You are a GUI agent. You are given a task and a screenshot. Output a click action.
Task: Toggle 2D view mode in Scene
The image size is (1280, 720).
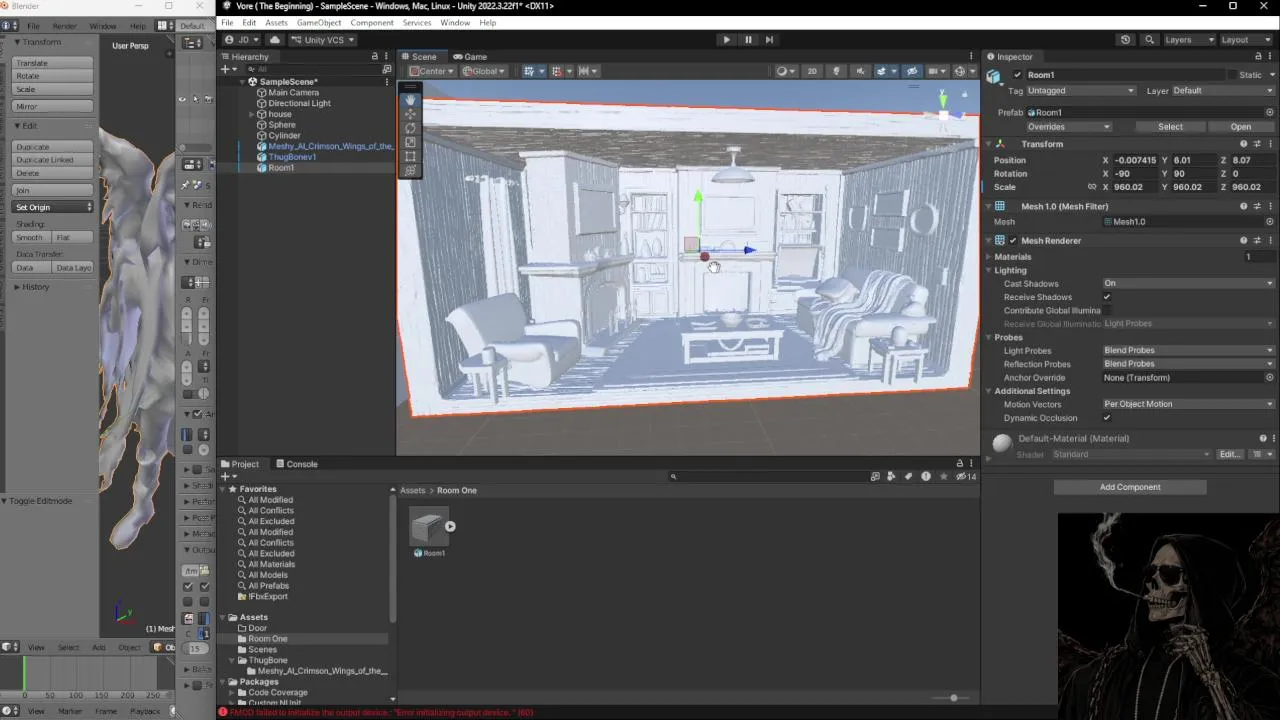point(812,71)
